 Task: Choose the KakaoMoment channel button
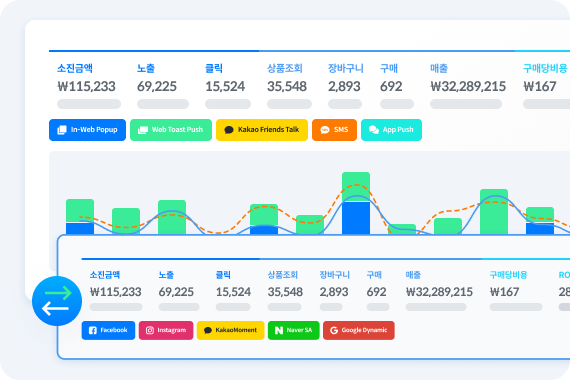point(230,330)
